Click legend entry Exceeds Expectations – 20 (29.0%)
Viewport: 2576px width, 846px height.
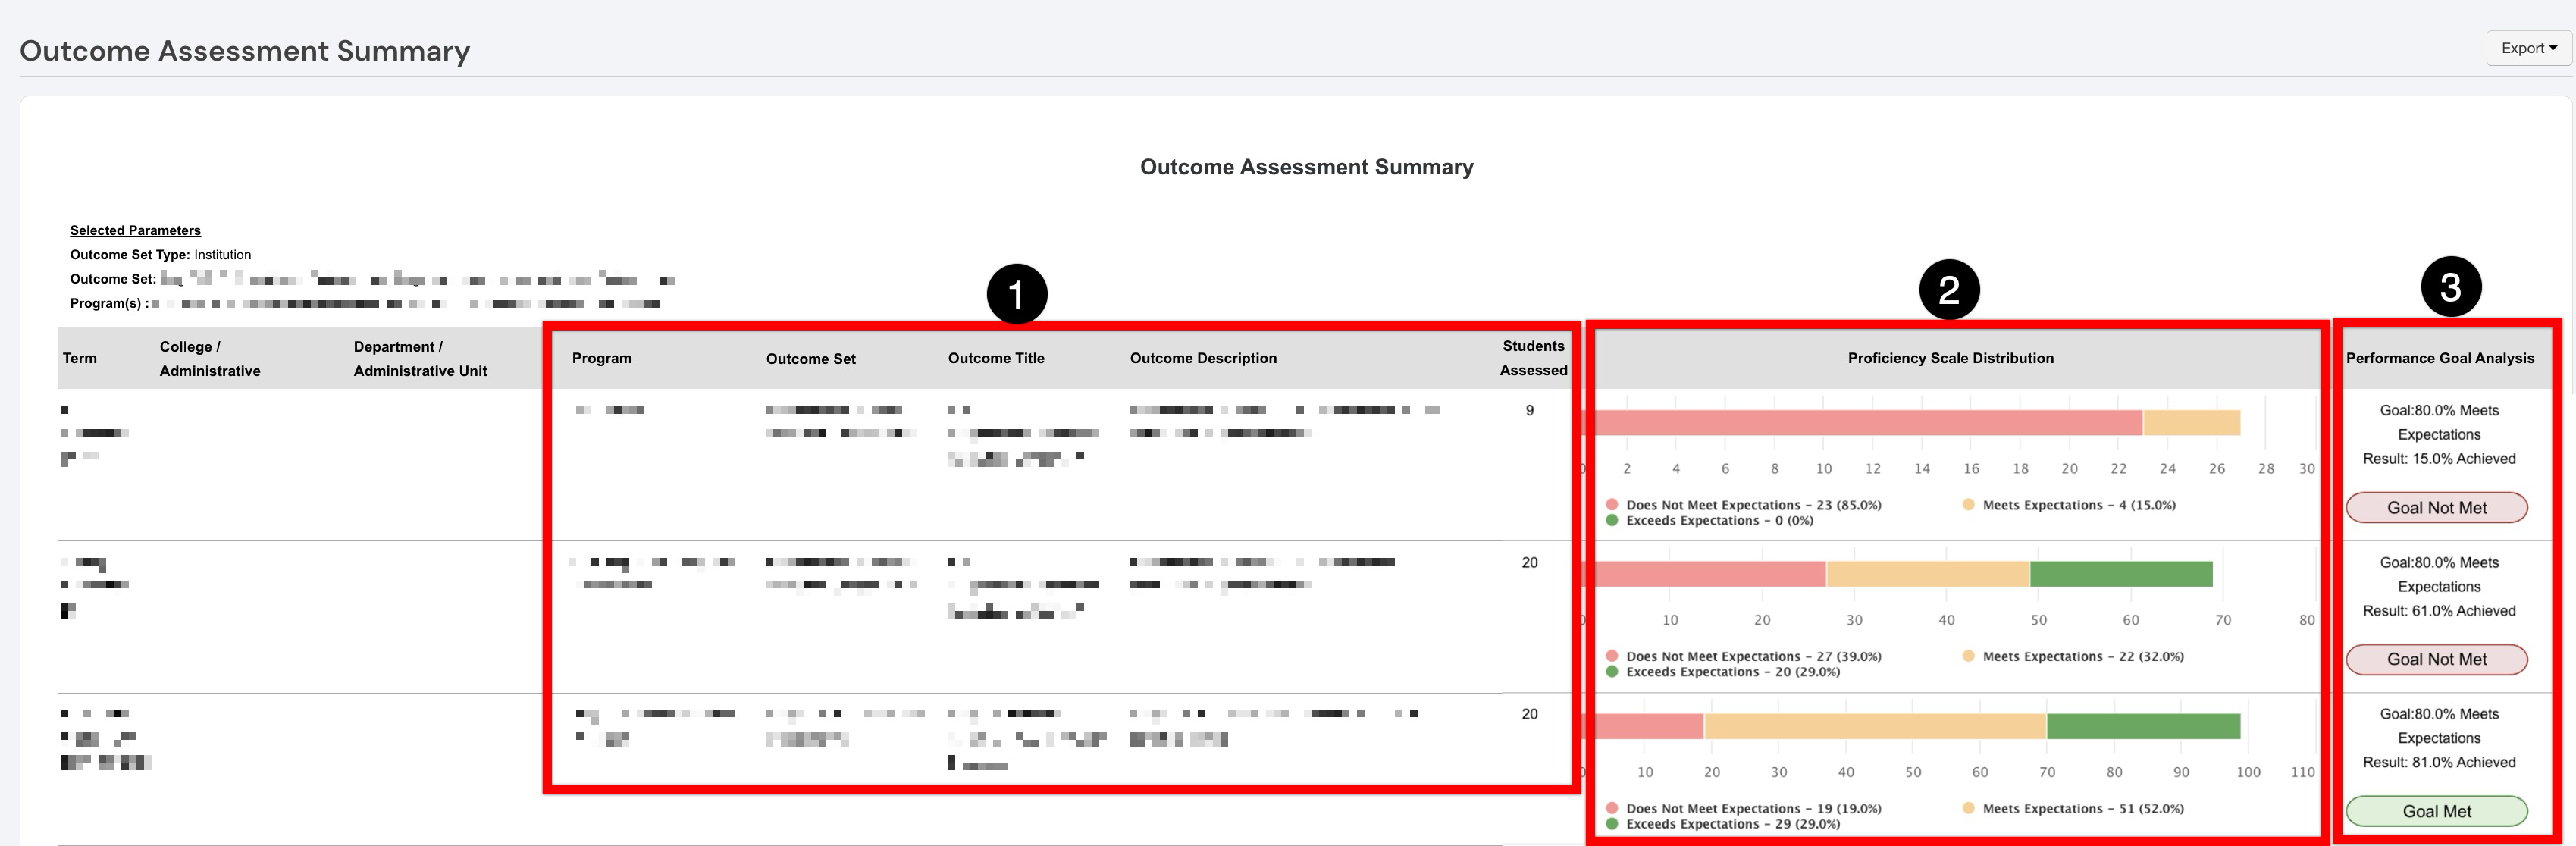[1722, 672]
